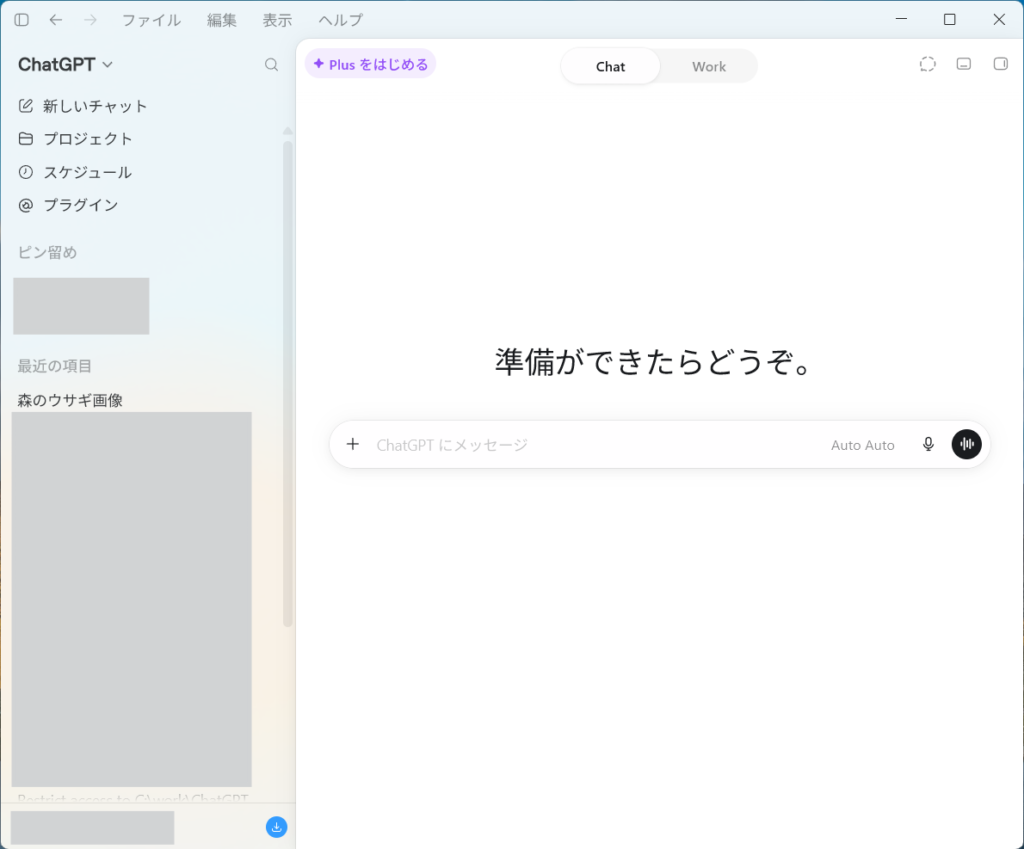Toggle the right side panel icon
1024x849 pixels.
1000,64
